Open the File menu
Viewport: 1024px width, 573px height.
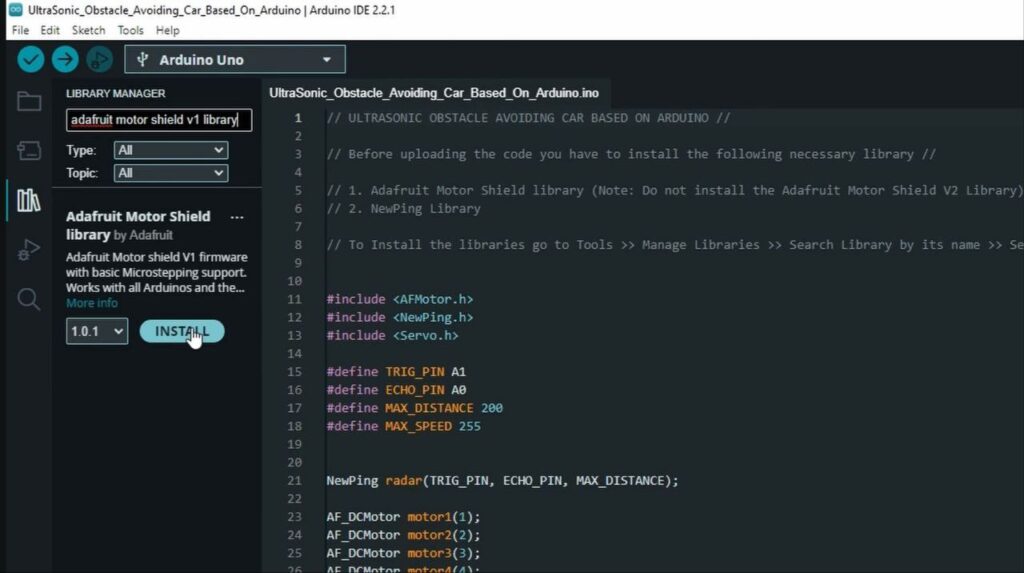pyautogui.click(x=20, y=30)
